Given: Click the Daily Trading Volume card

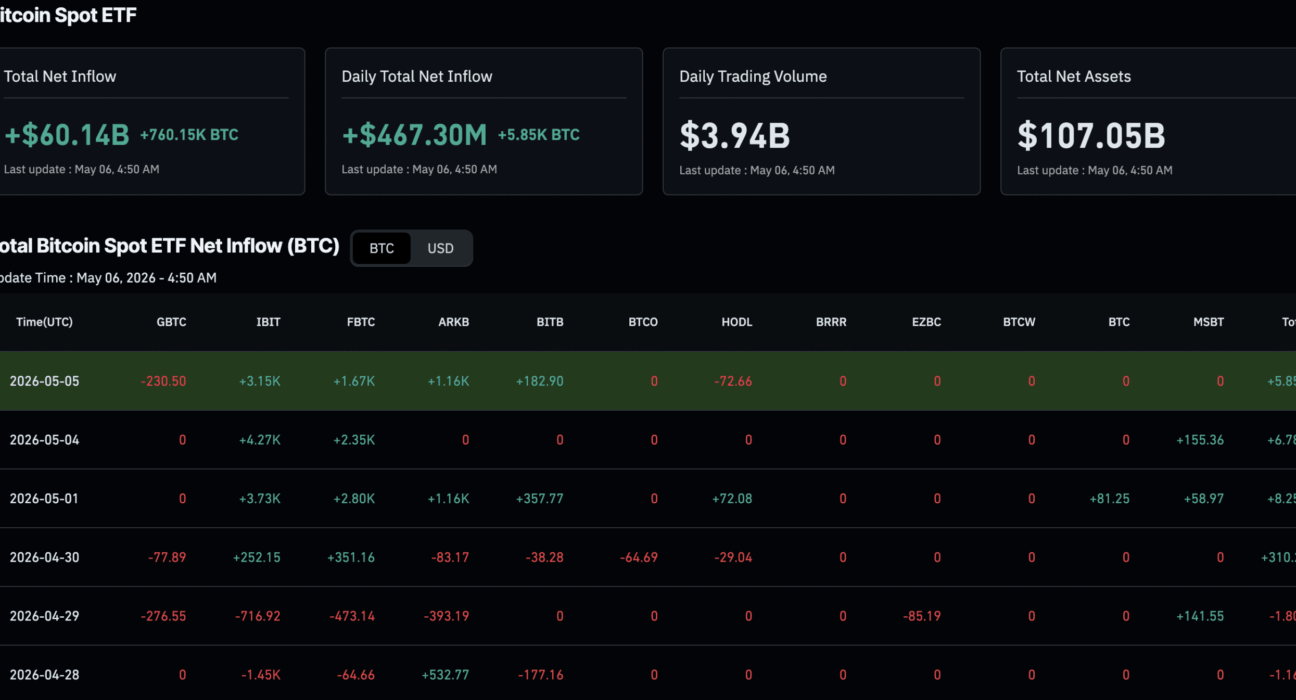Looking at the screenshot, I should (822, 121).
